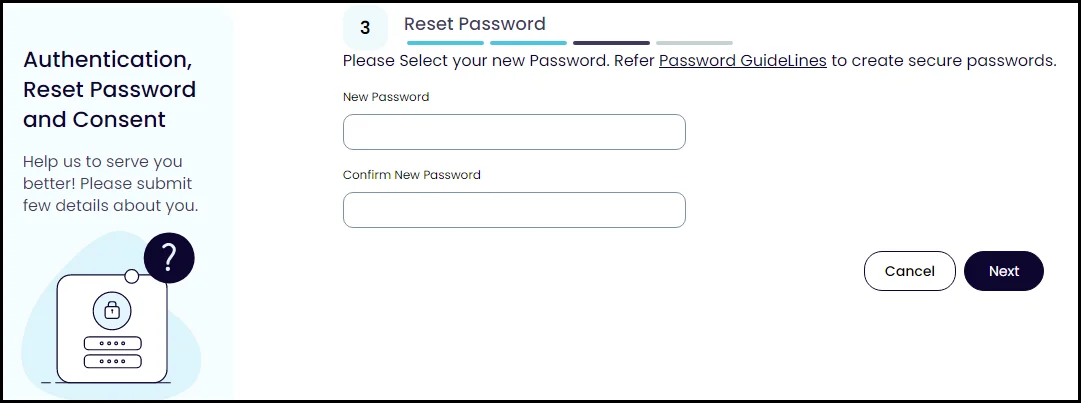Click the sidebar title "Authentication, Reset Password and Consent"
The image size is (1081, 403).
[109, 90]
